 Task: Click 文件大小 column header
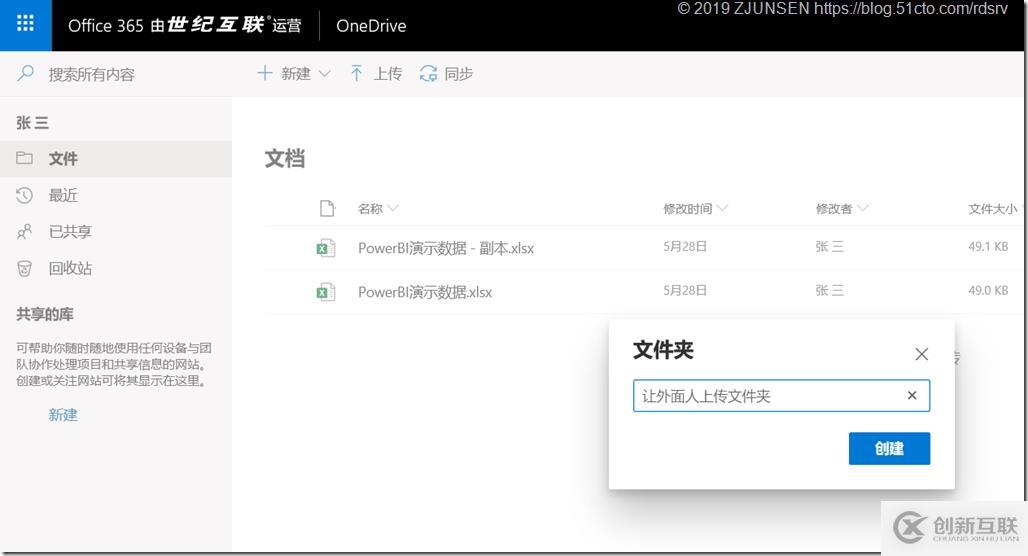click(992, 208)
